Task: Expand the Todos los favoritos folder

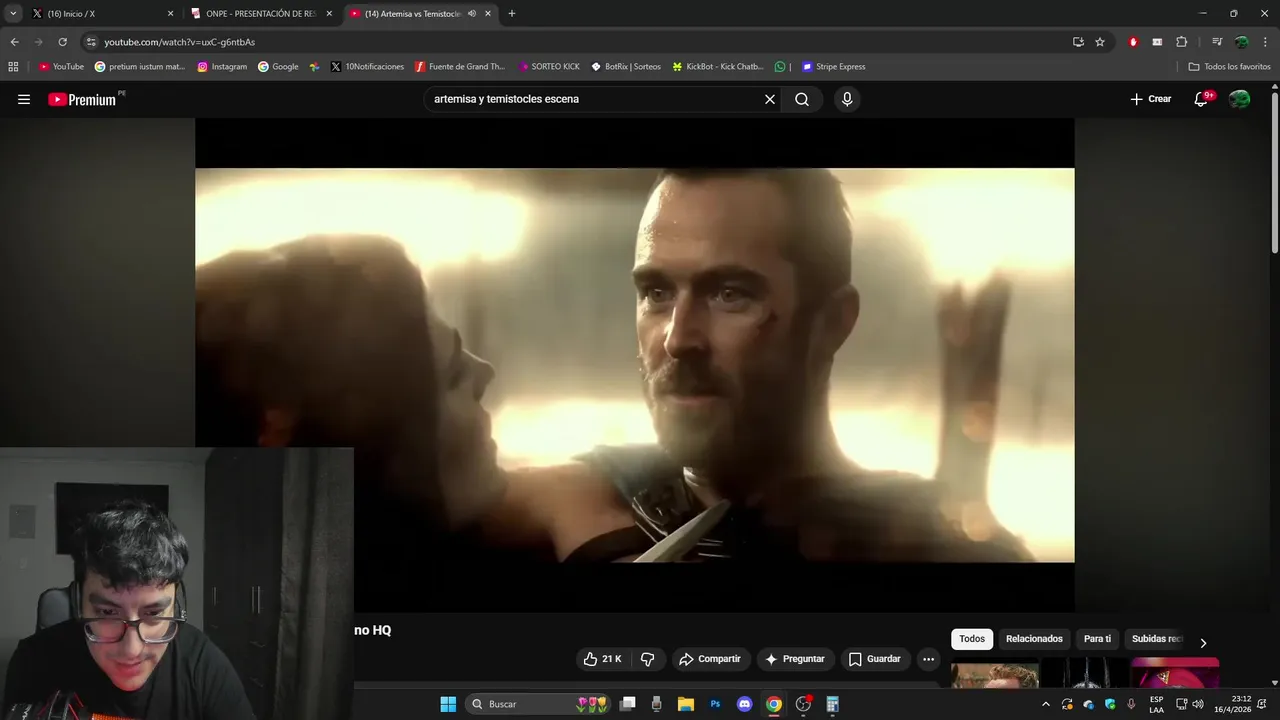Action: (1229, 67)
